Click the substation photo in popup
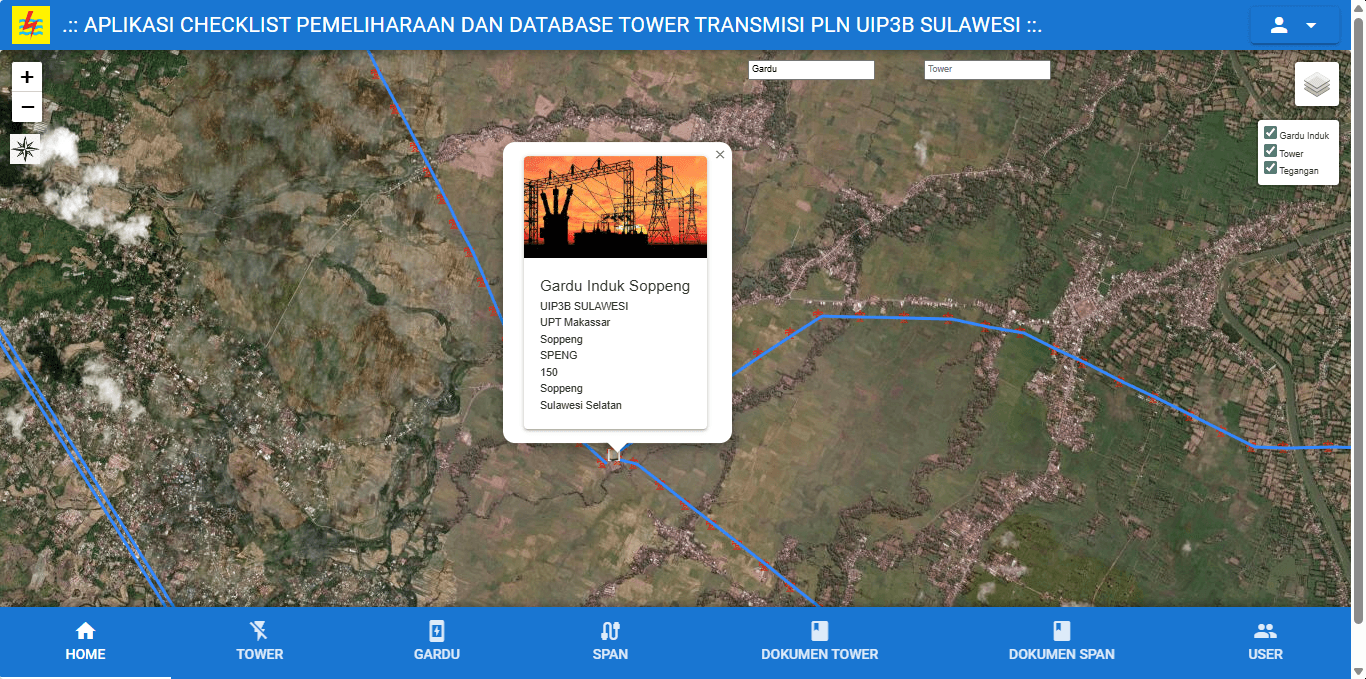 click(x=615, y=207)
